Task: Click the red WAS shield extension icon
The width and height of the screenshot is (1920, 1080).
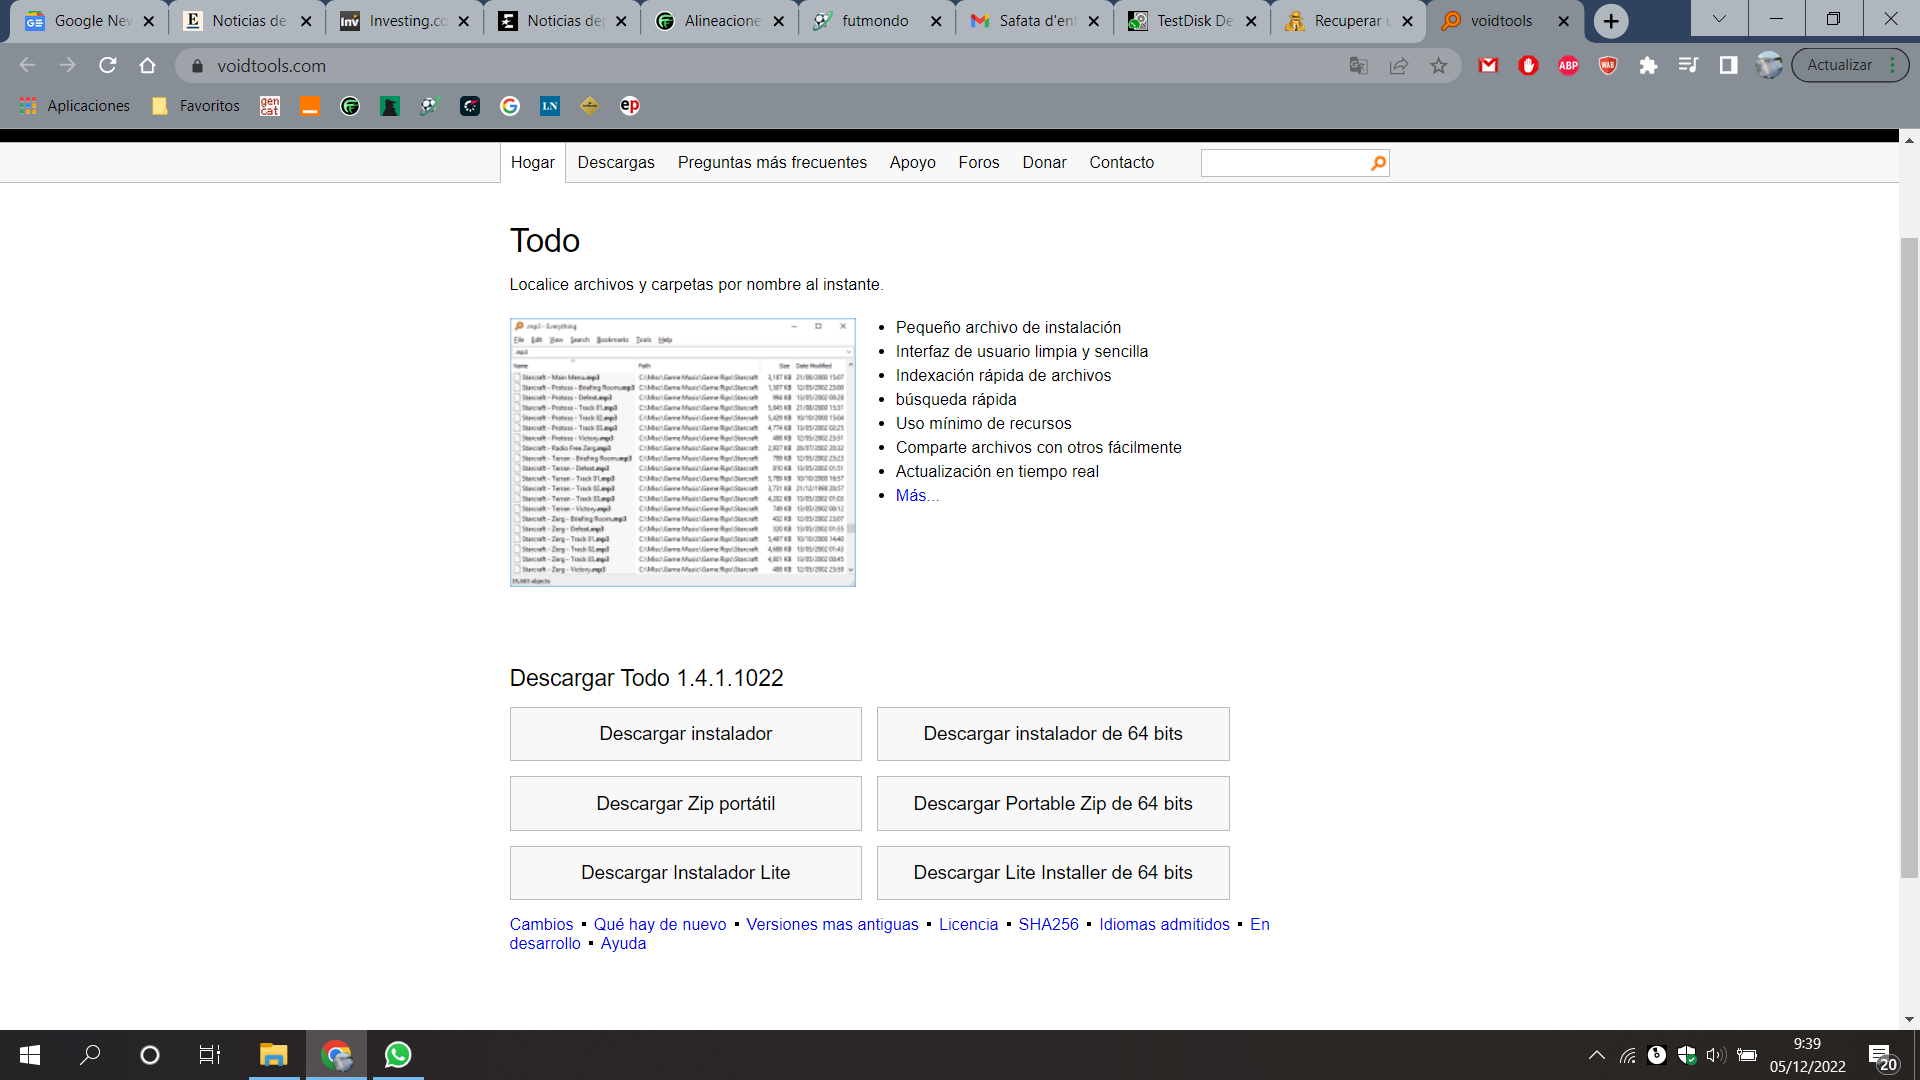Action: coord(1608,66)
